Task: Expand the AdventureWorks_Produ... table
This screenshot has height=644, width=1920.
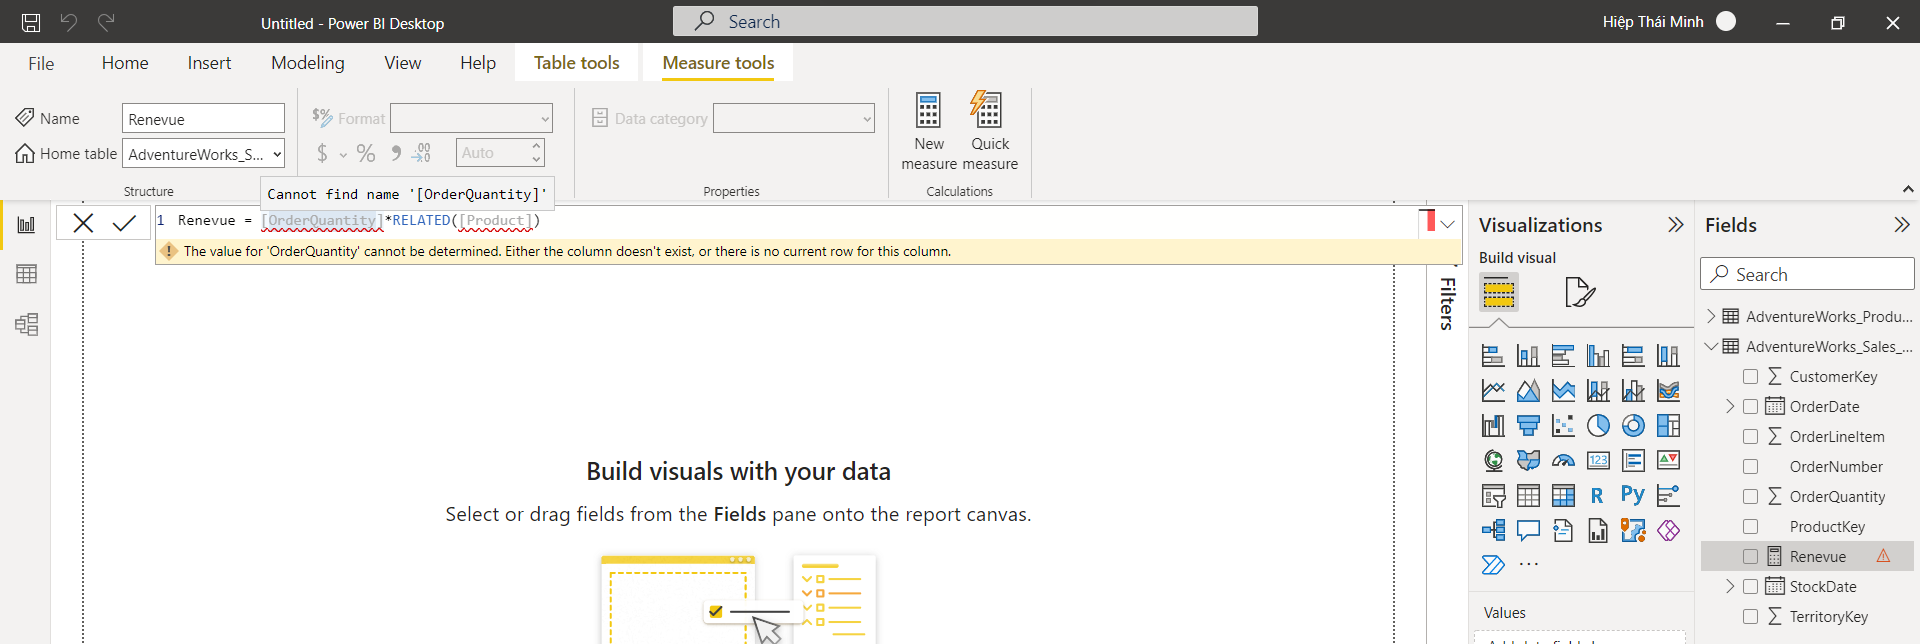Action: [1711, 316]
